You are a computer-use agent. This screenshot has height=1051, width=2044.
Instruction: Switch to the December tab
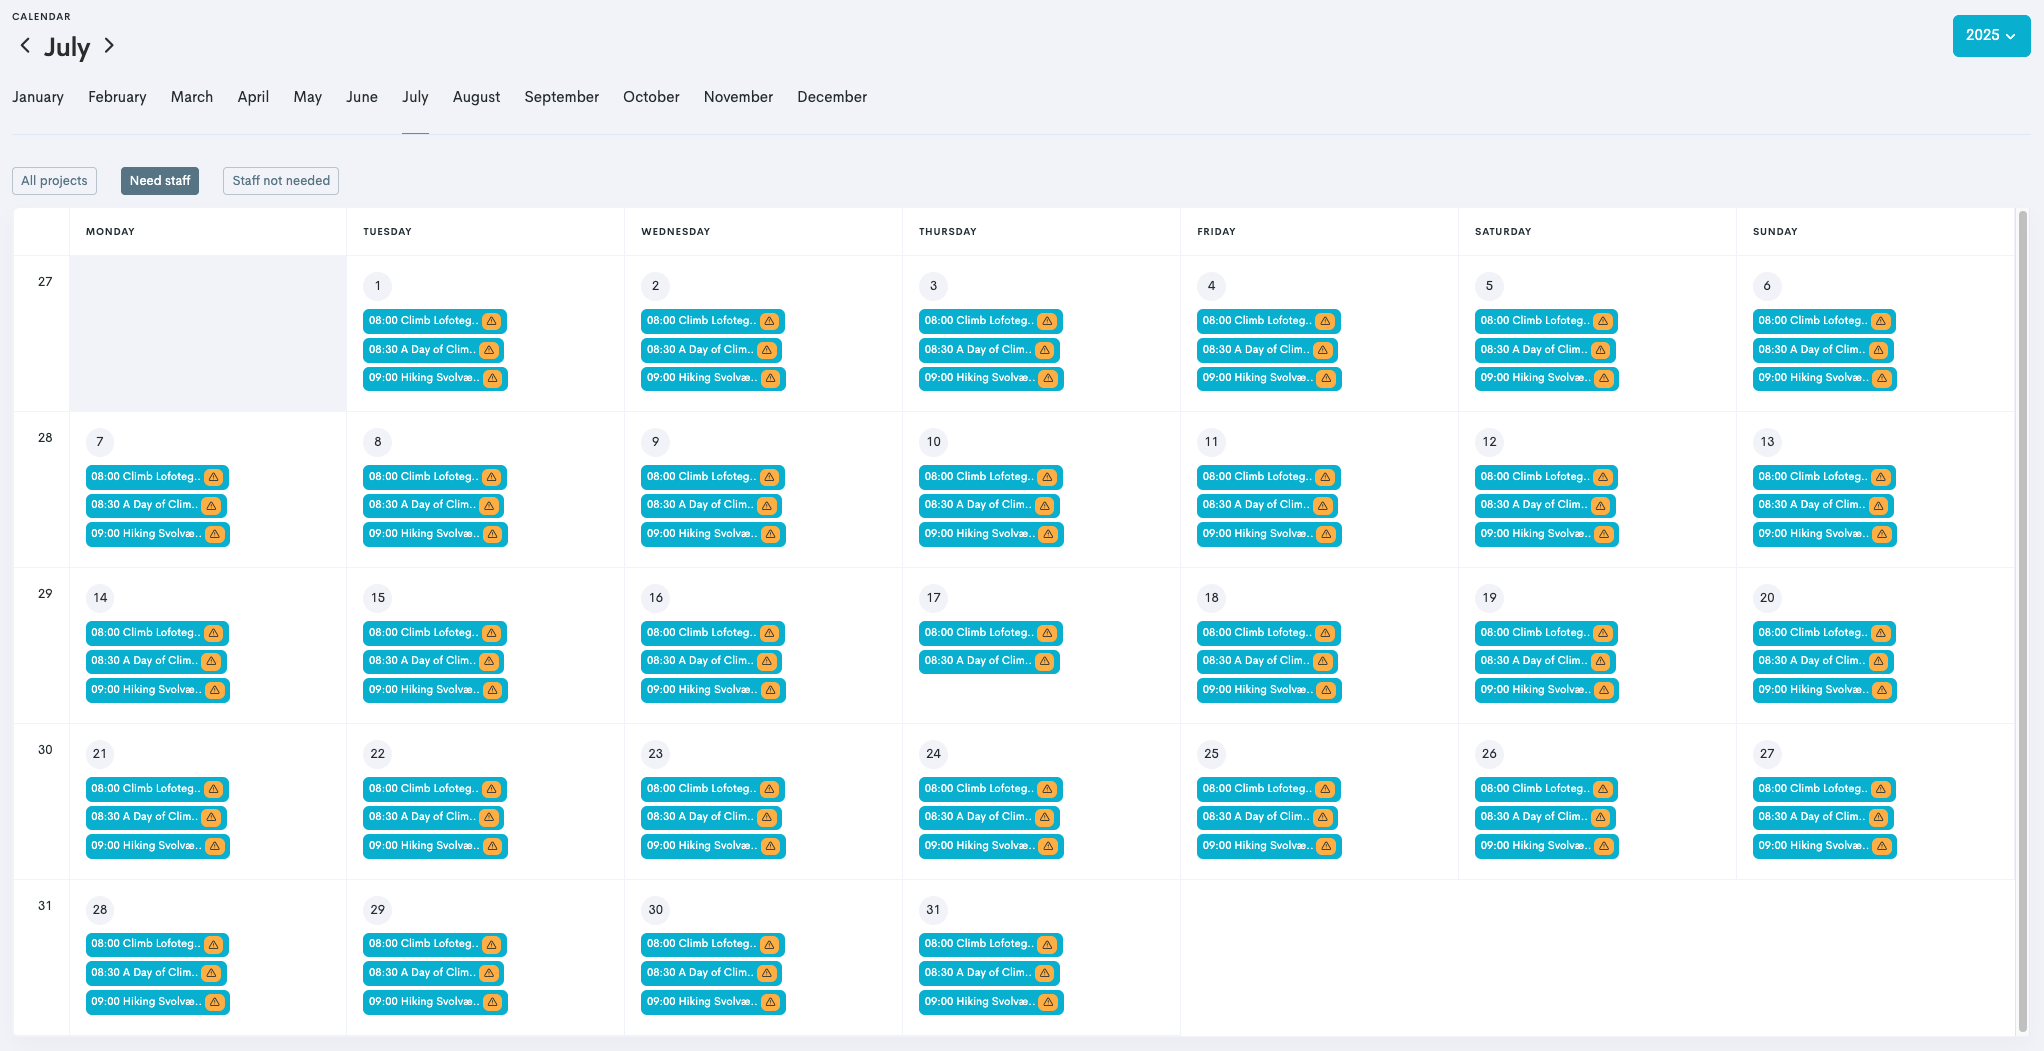pos(832,97)
